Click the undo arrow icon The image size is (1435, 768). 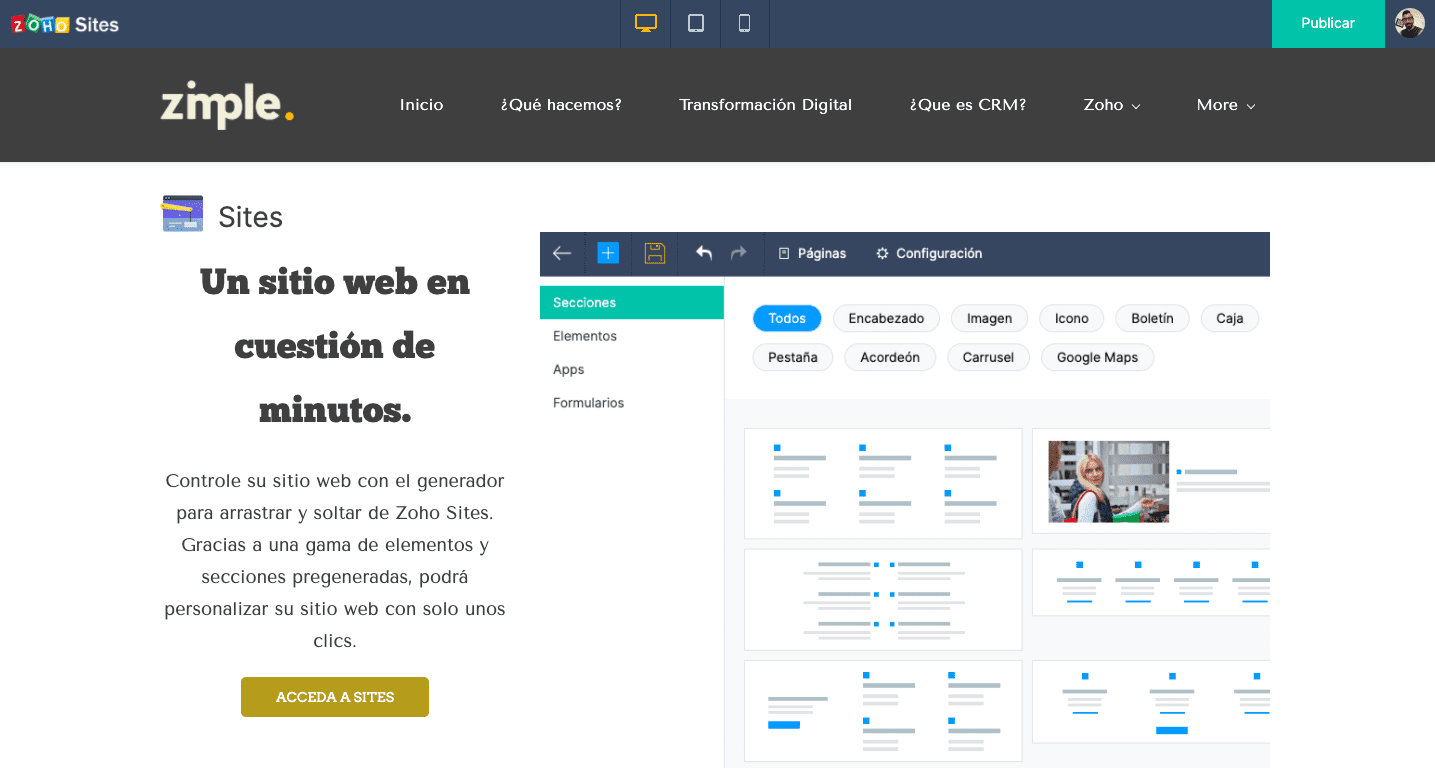pyautogui.click(x=704, y=253)
